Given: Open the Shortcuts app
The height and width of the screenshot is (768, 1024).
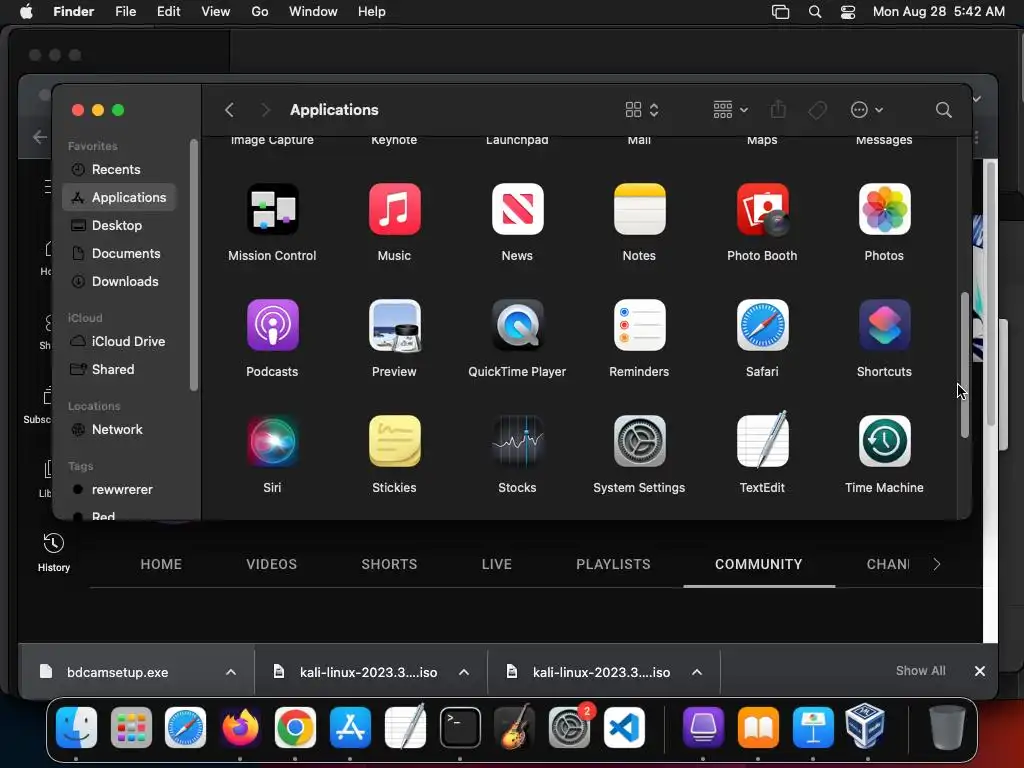Looking at the screenshot, I should (884, 325).
